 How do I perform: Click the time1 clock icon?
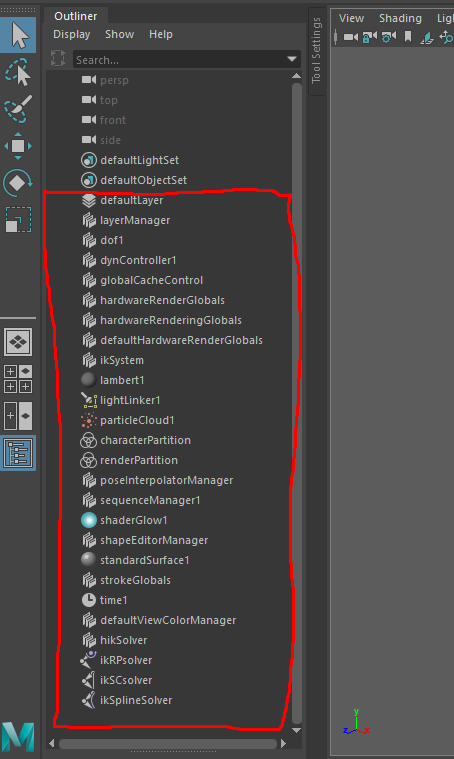click(89, 600)
